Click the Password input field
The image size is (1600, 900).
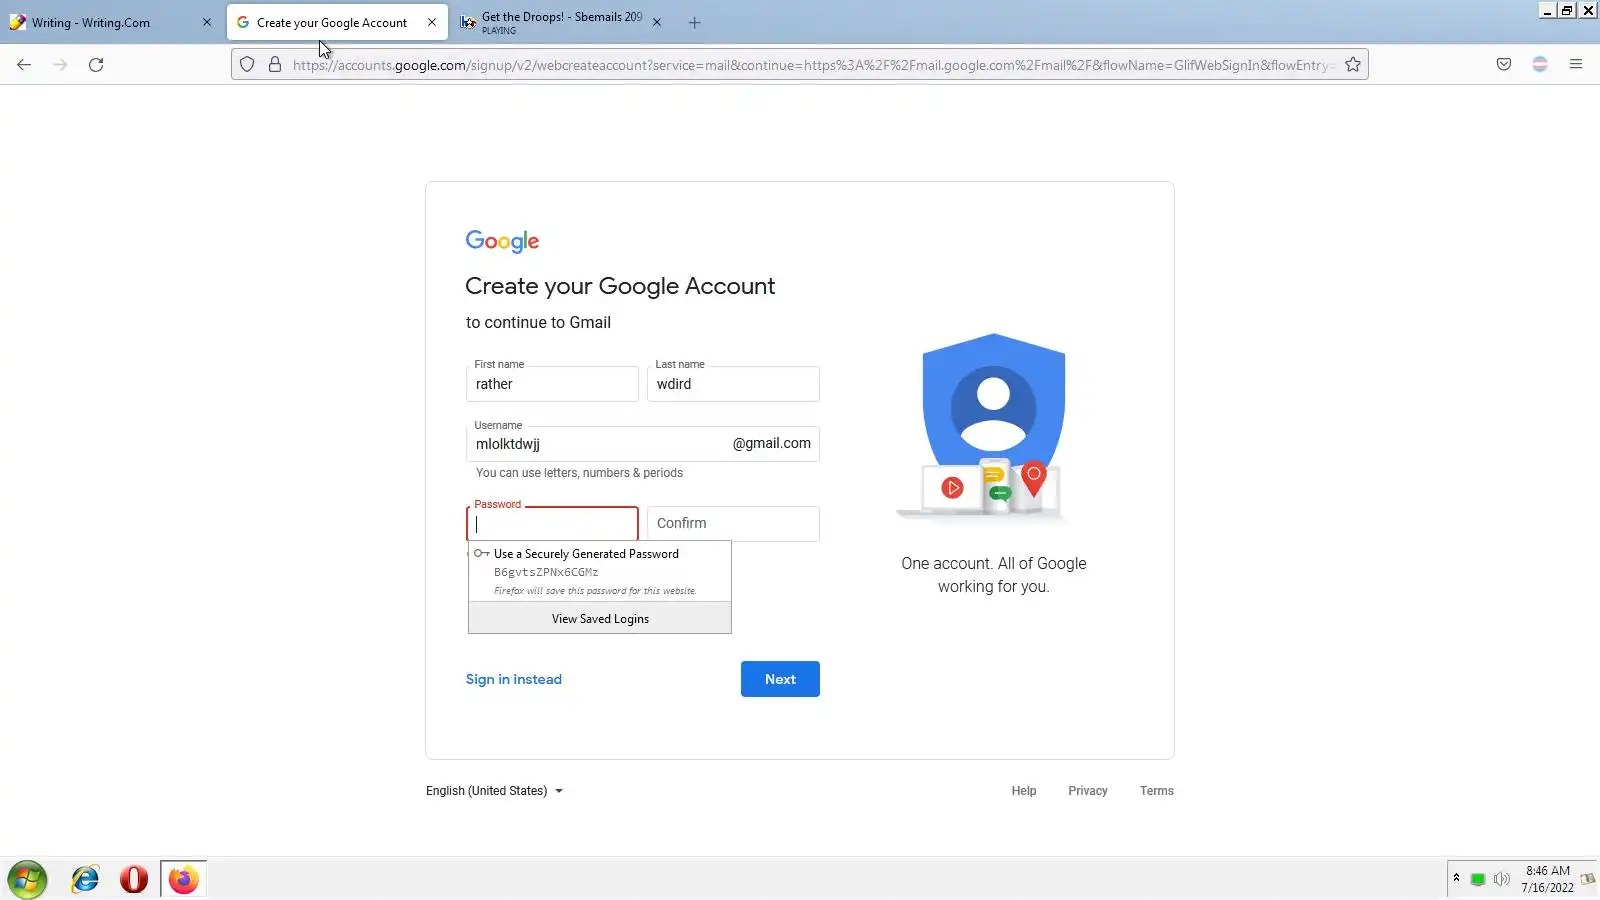point(552,524)
